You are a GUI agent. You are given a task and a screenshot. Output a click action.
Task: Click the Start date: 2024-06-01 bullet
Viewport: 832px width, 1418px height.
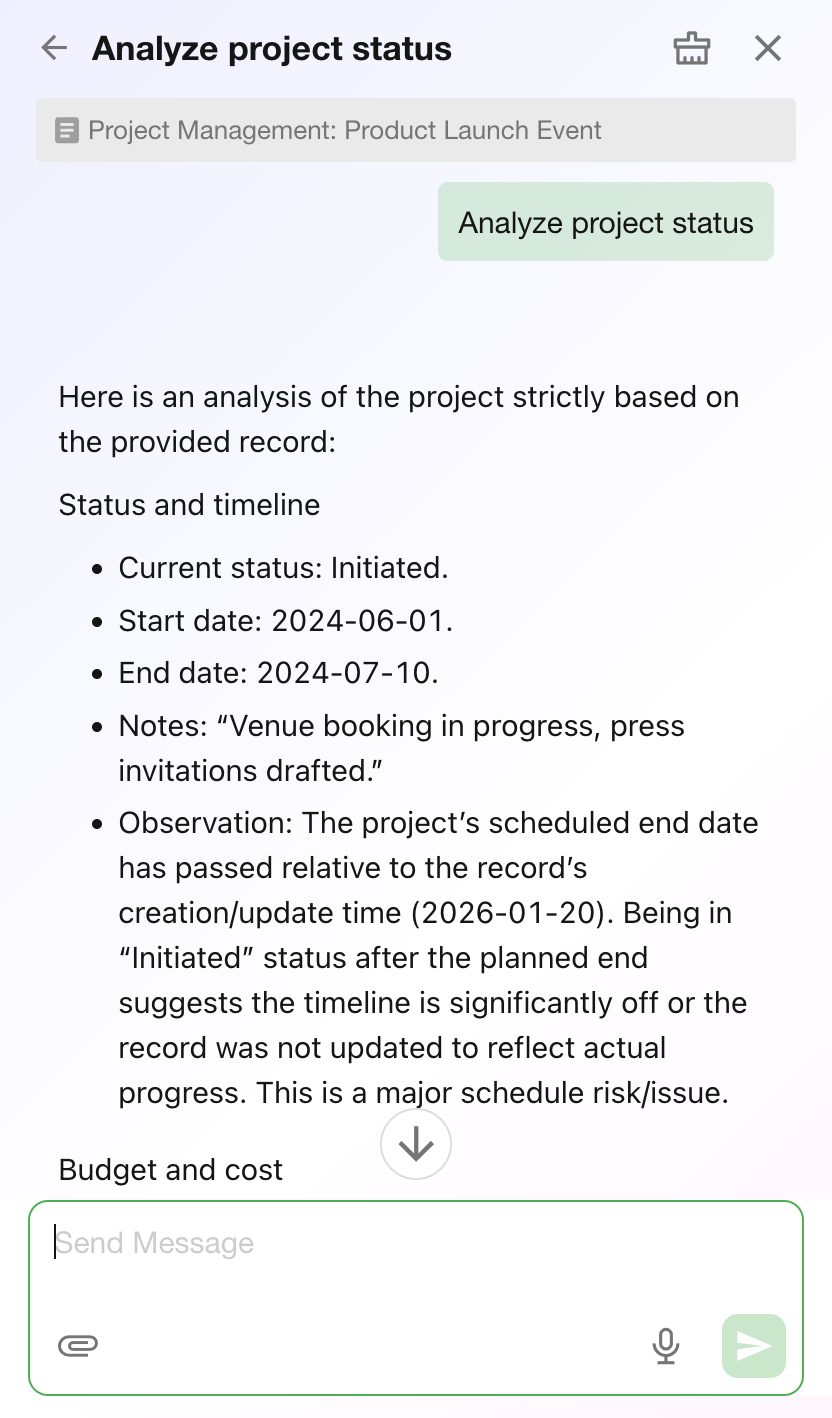[285, 621]
